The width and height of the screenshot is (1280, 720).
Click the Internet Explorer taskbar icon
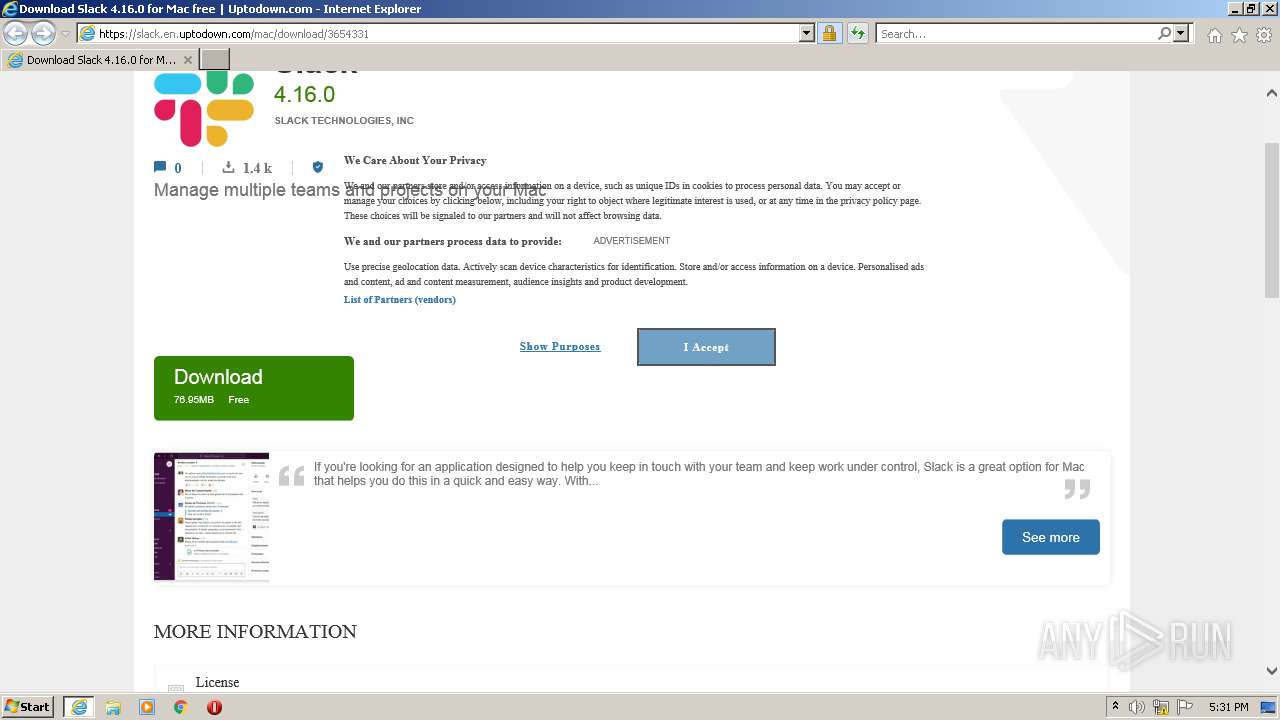point(78,707)
